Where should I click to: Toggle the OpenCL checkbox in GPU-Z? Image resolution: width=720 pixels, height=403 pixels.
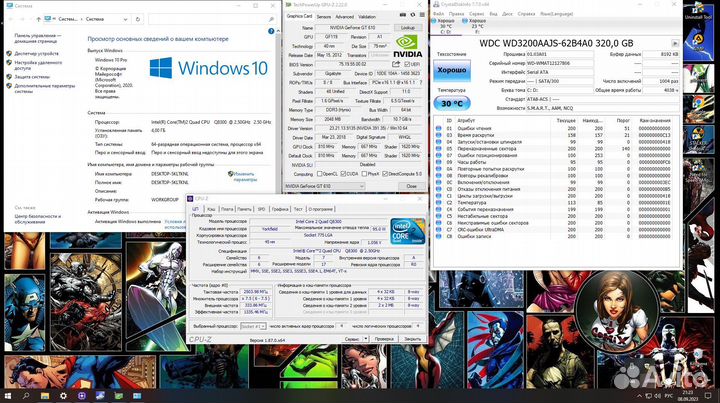[x=320, y=174]
